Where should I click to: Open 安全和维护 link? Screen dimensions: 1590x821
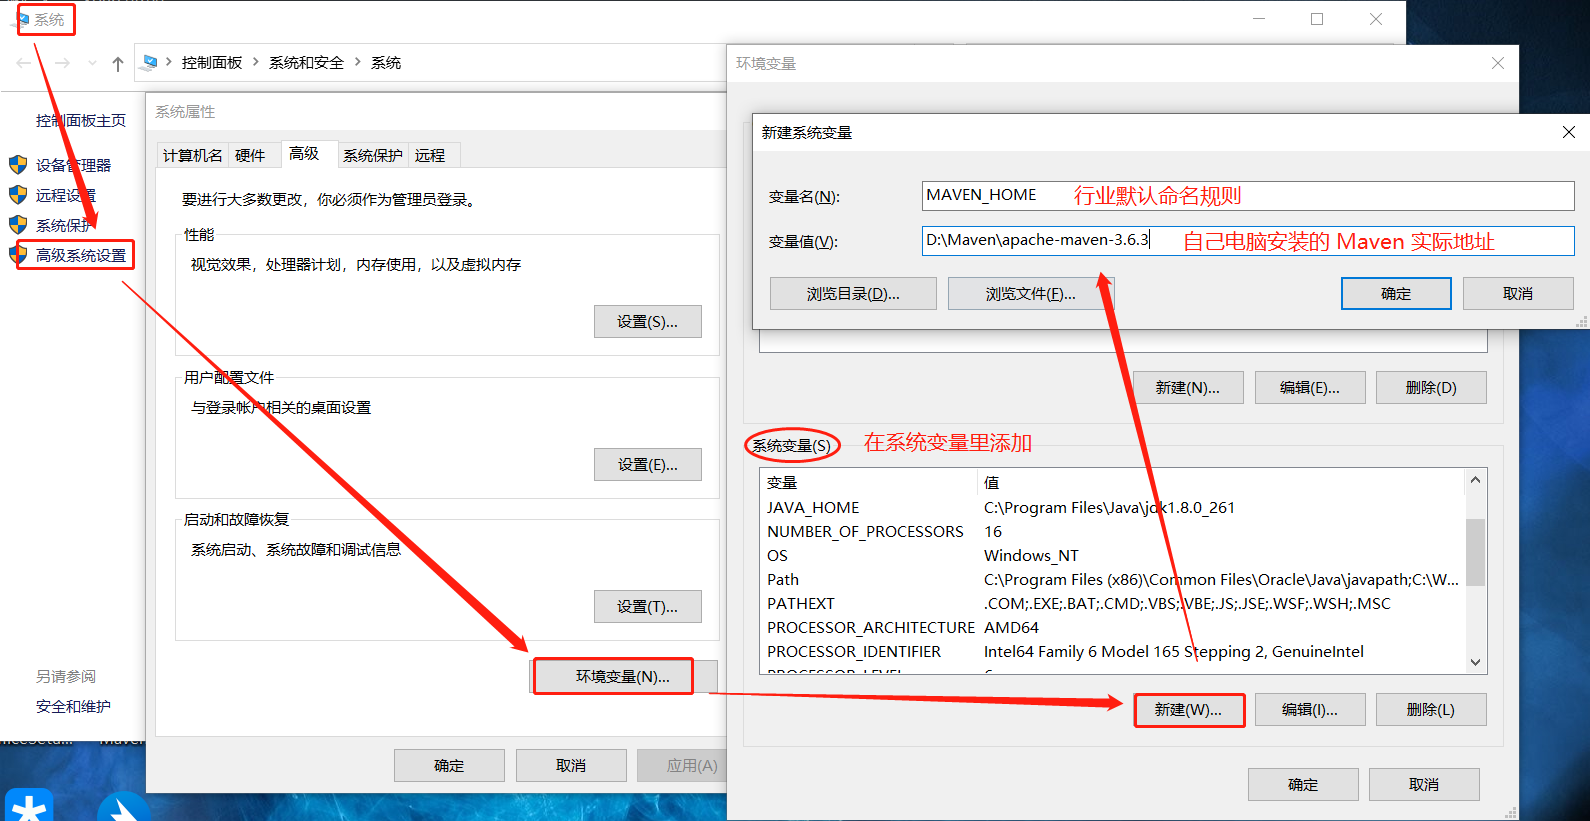coord(73,706)
